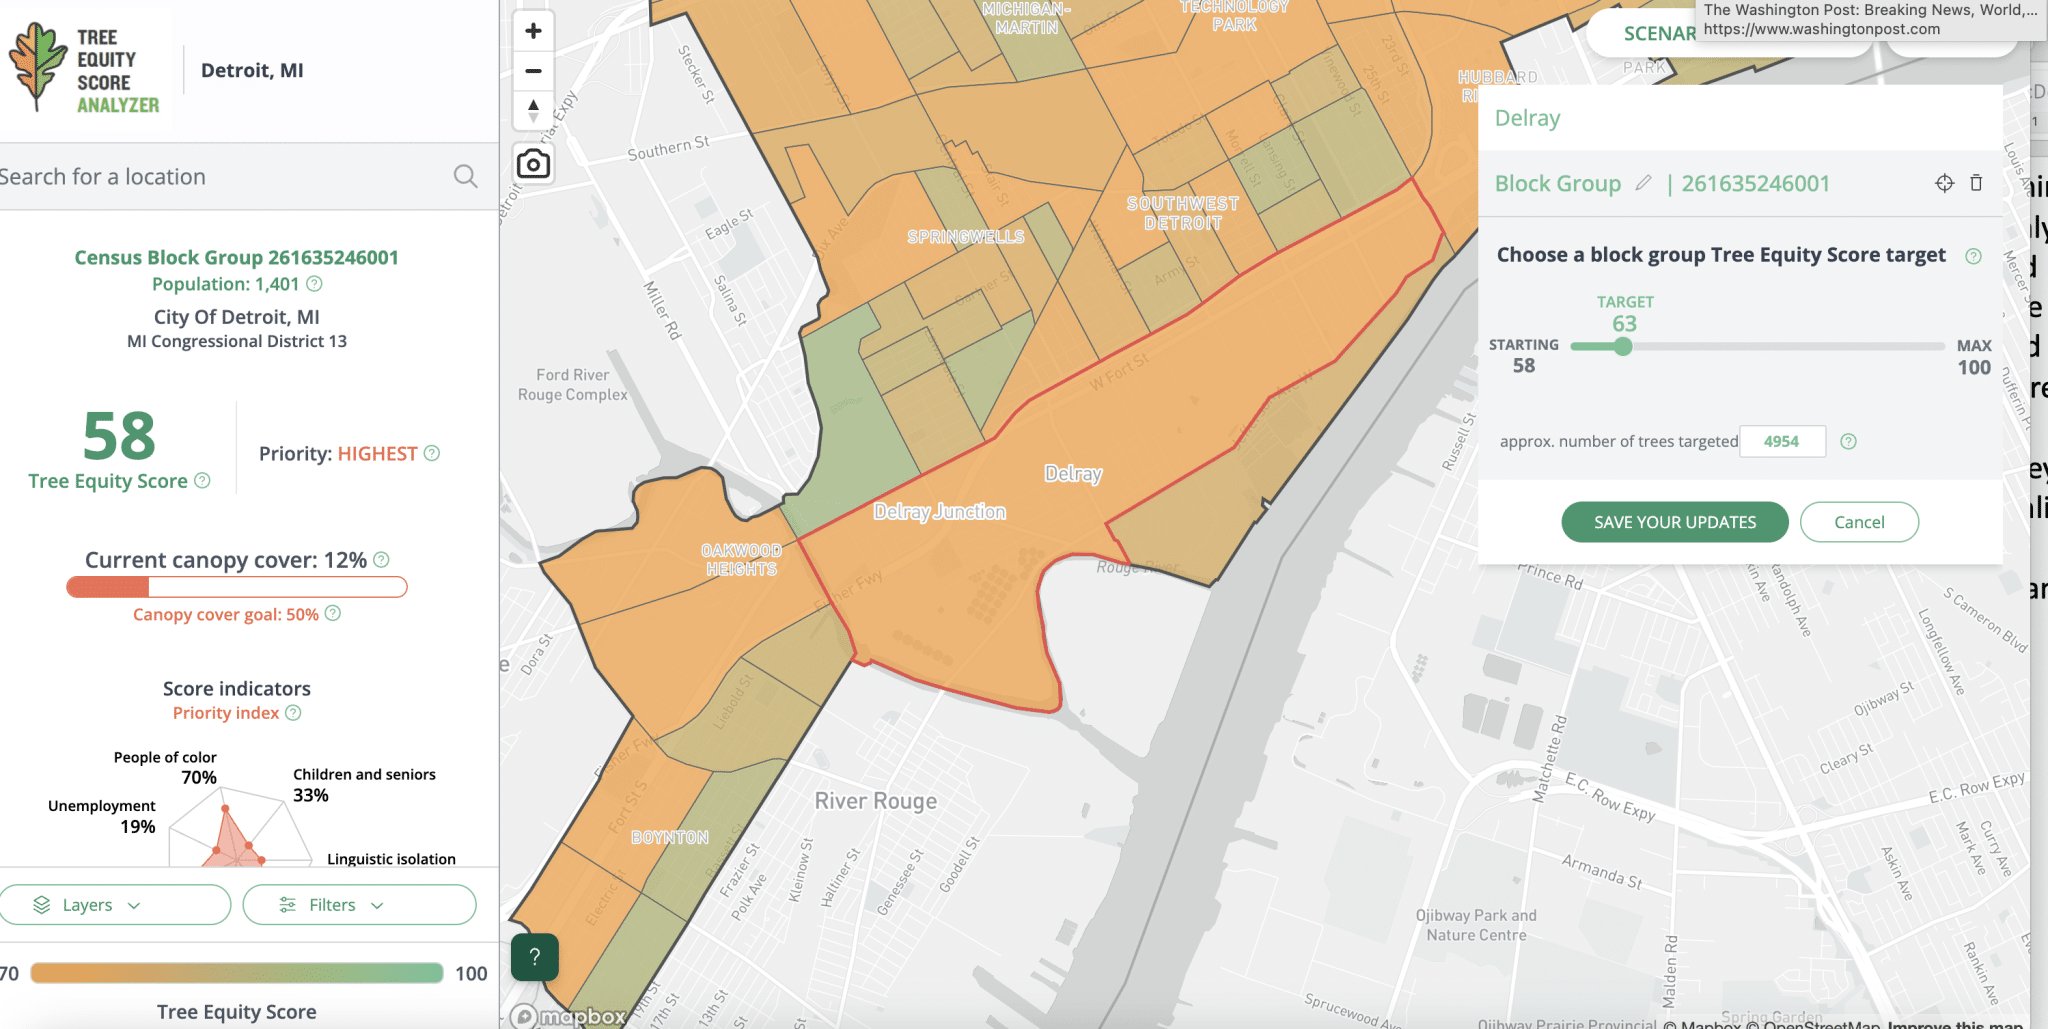Take a map screenshot with the camera icon
Screen dimensions: 2048x1029
[533, 162]
